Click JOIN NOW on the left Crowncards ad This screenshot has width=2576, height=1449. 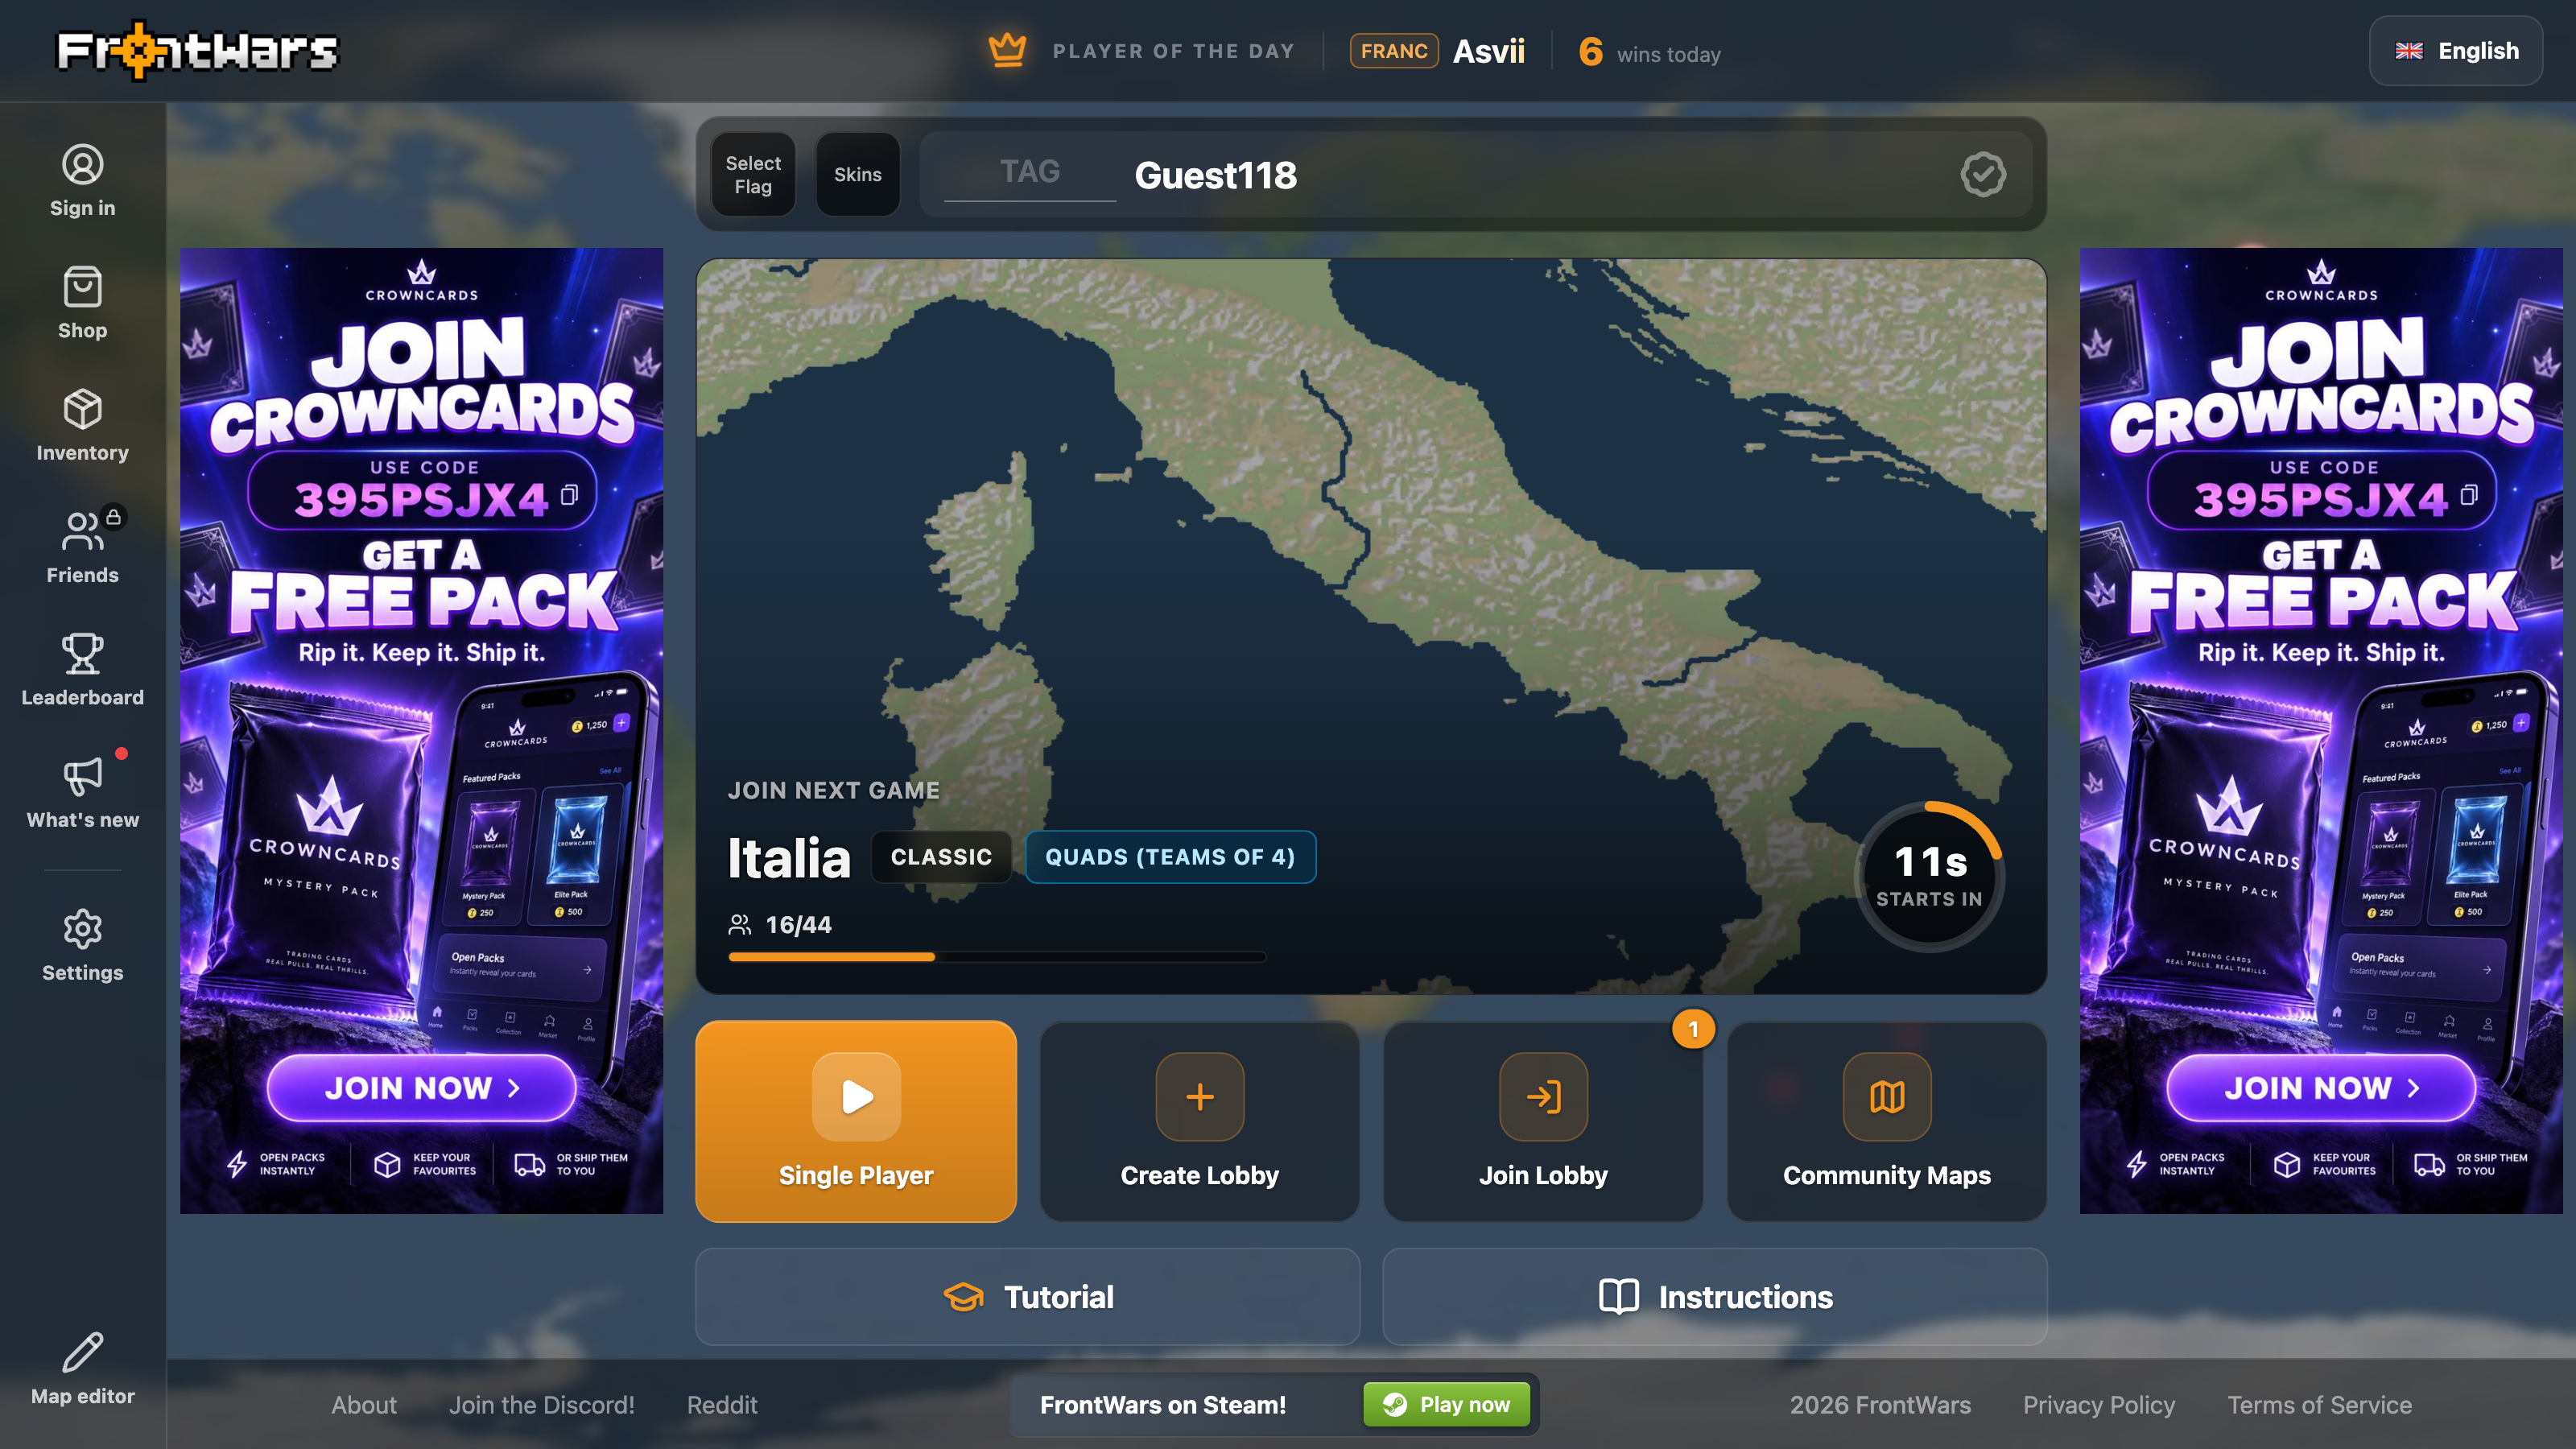click(x=421, y=1088)
